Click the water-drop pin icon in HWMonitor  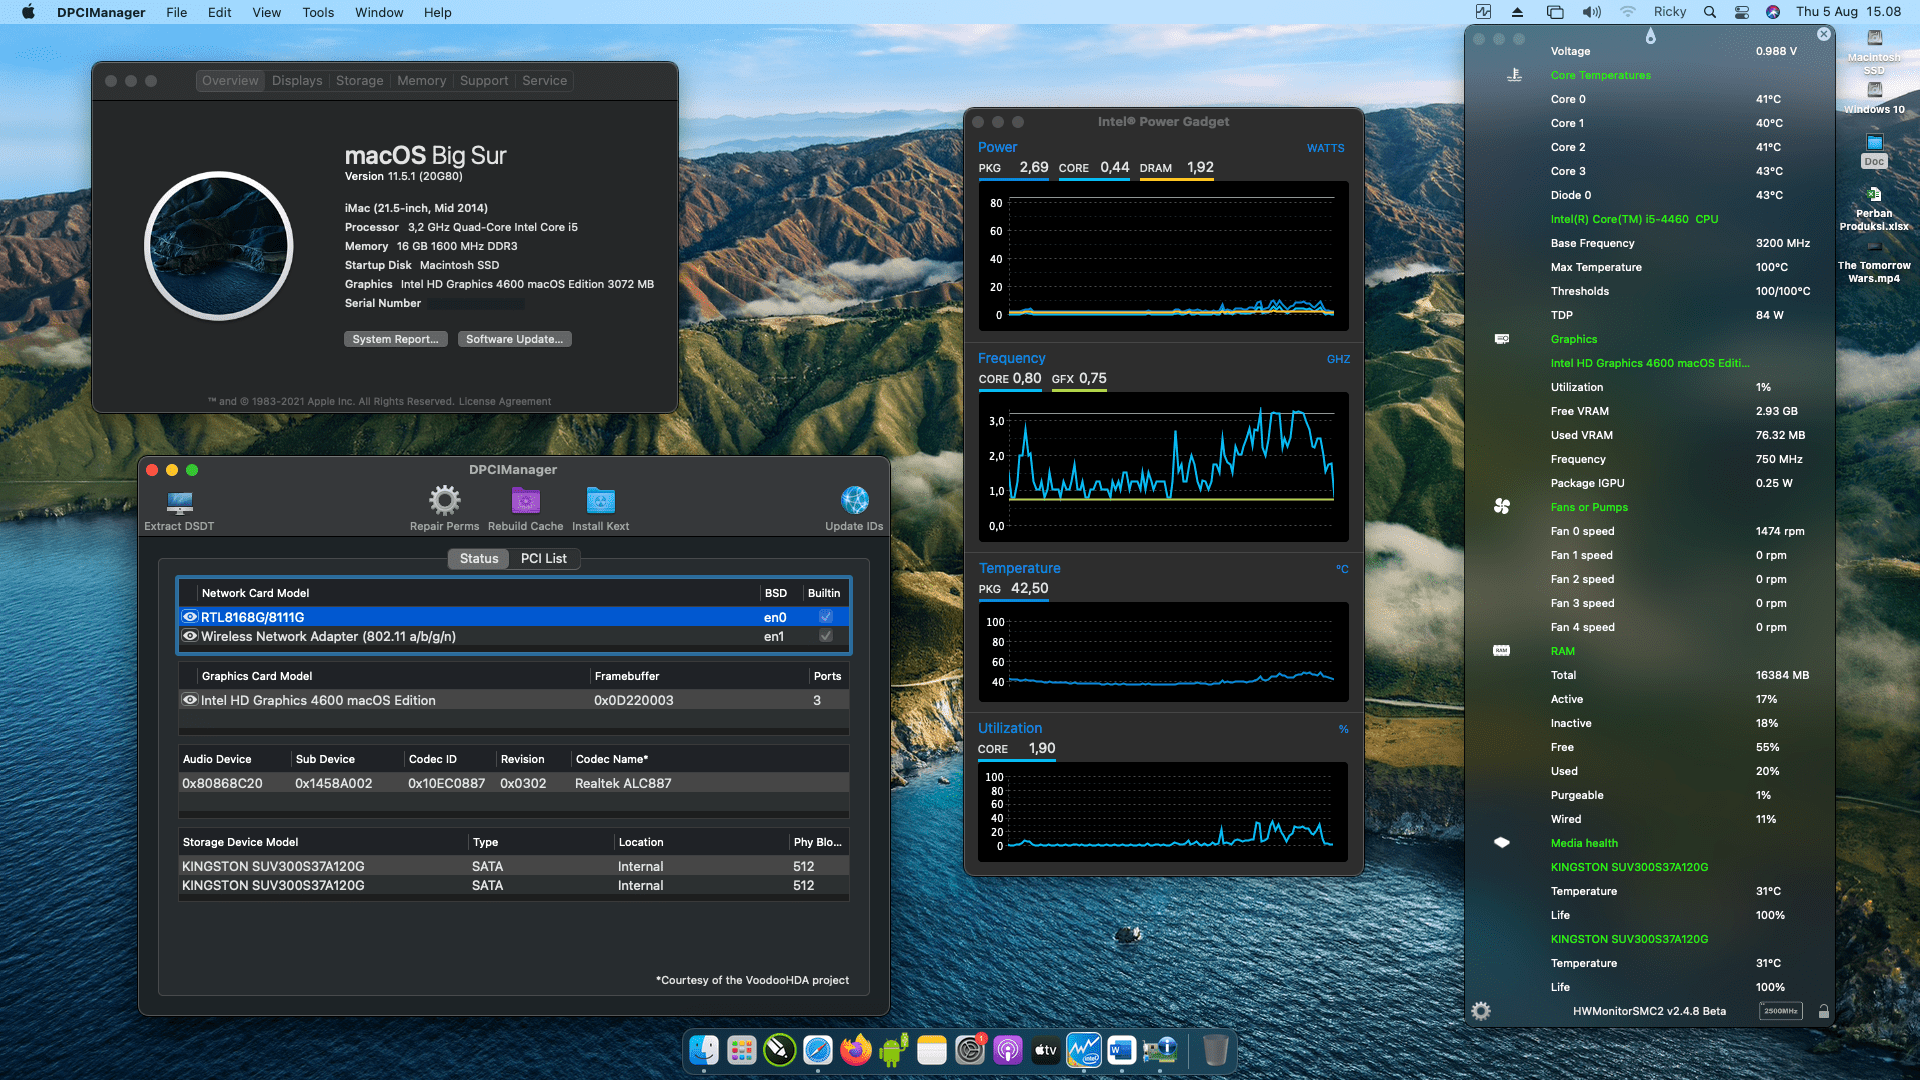click(x=1650, y=36)
